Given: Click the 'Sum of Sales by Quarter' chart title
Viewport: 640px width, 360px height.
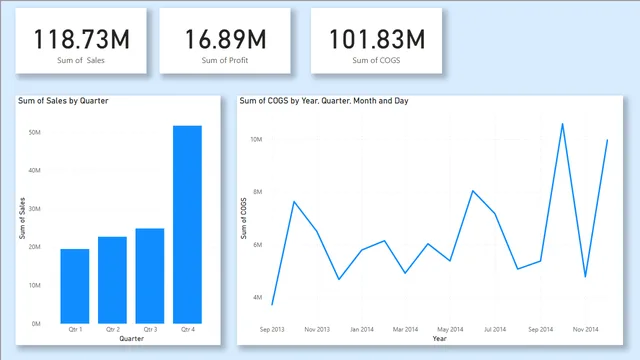Looking at the screenshot, I should (x=63, y=101).
